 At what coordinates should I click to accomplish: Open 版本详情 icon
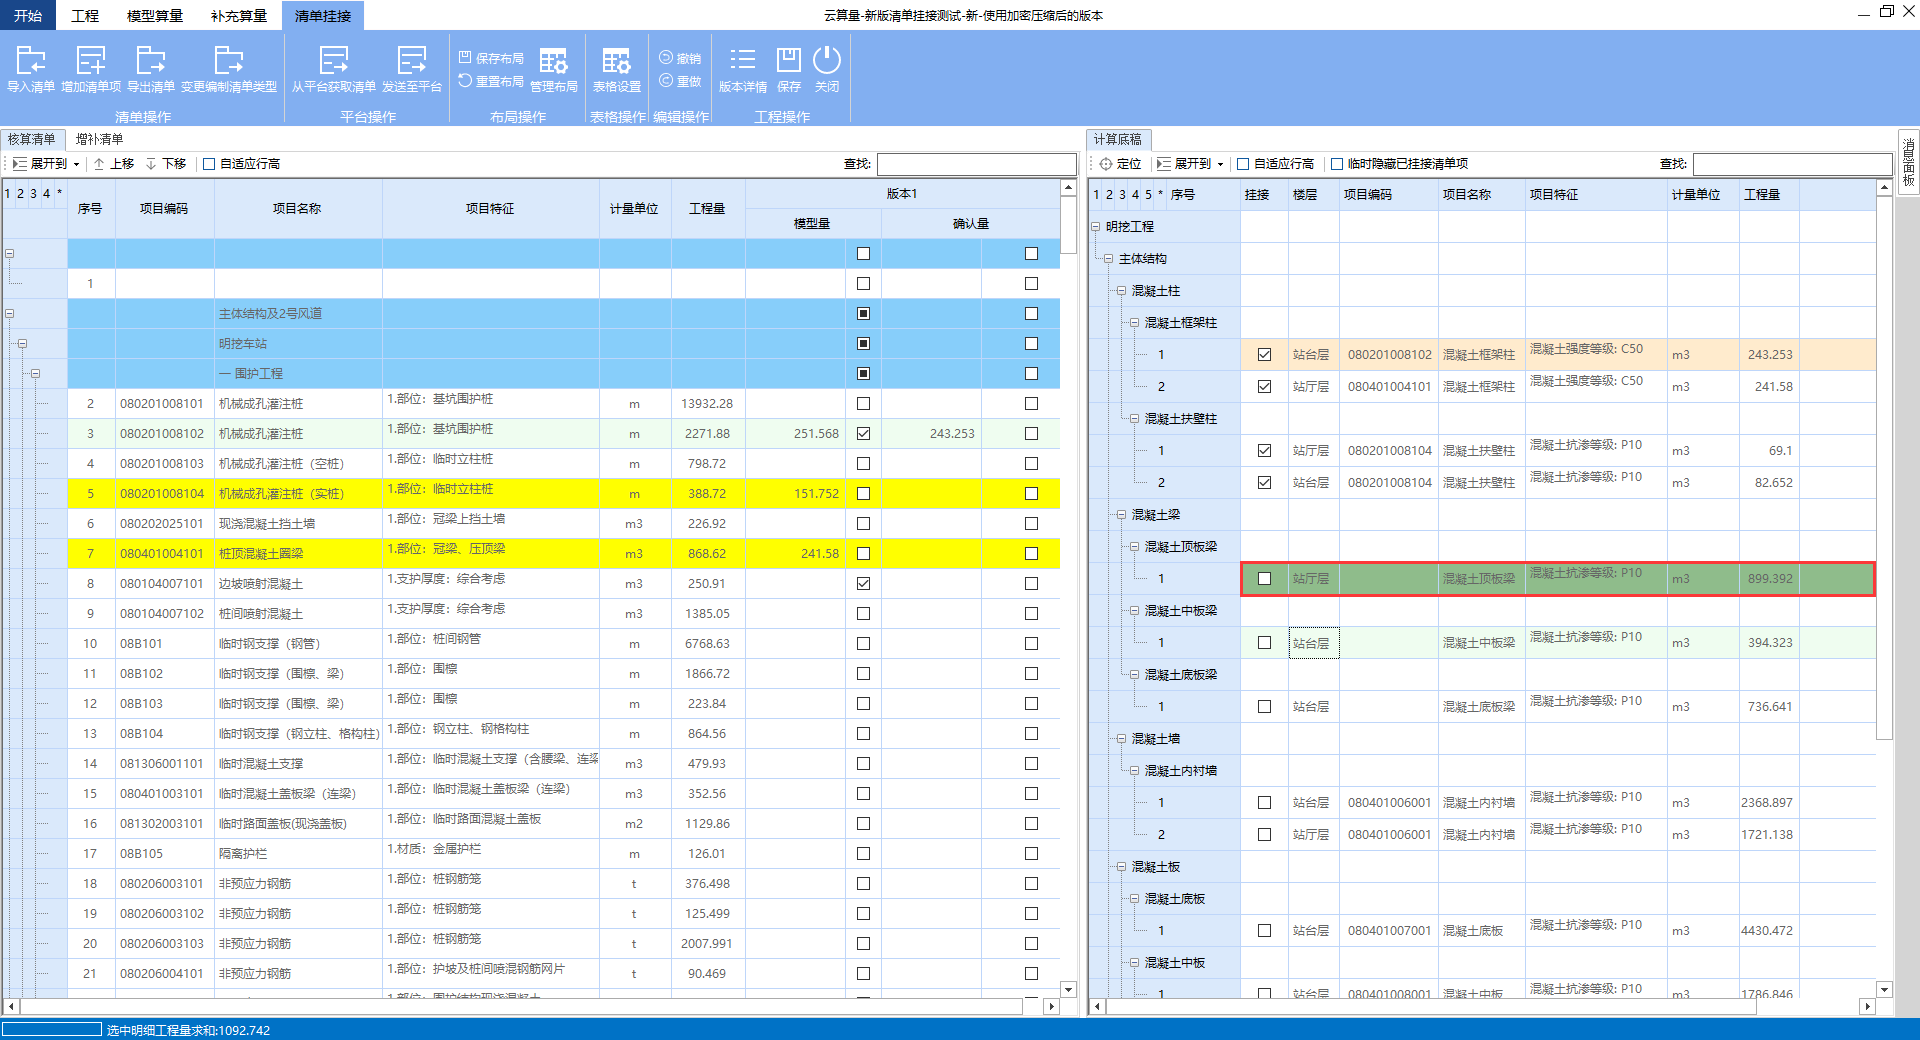[x=743, y=60]
